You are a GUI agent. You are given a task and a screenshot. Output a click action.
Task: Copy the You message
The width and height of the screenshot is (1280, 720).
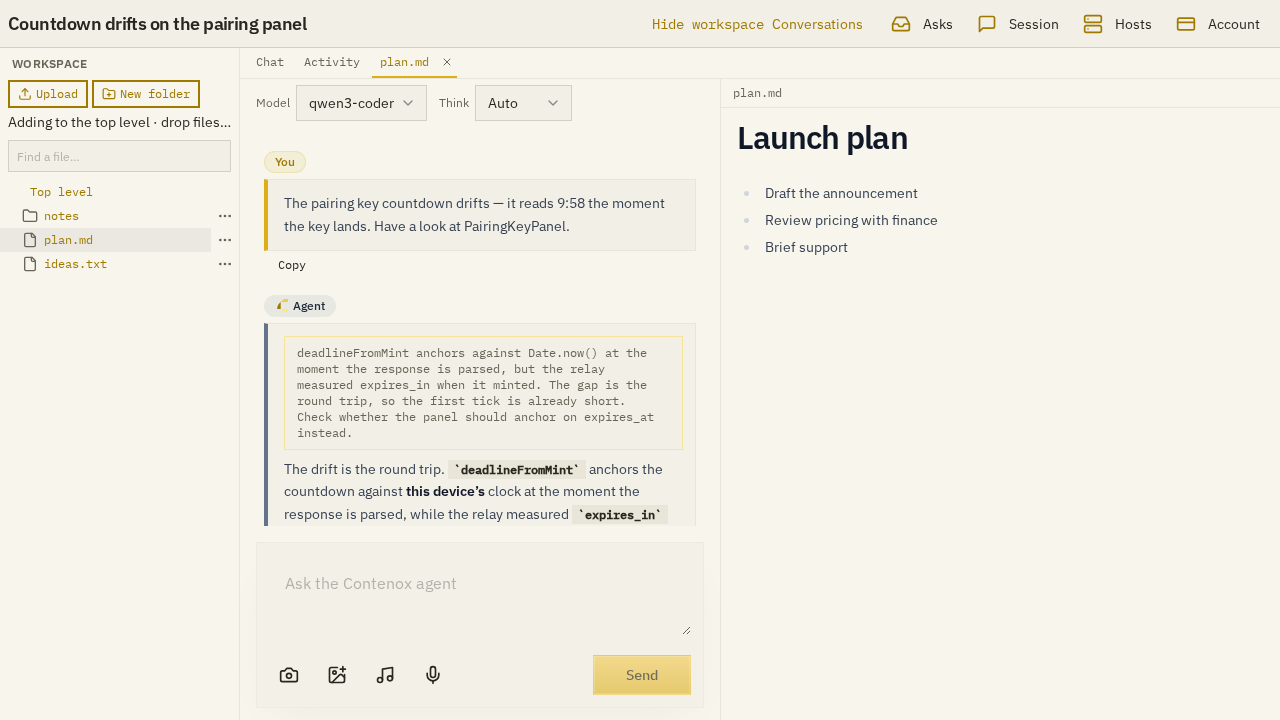(292, 265)
